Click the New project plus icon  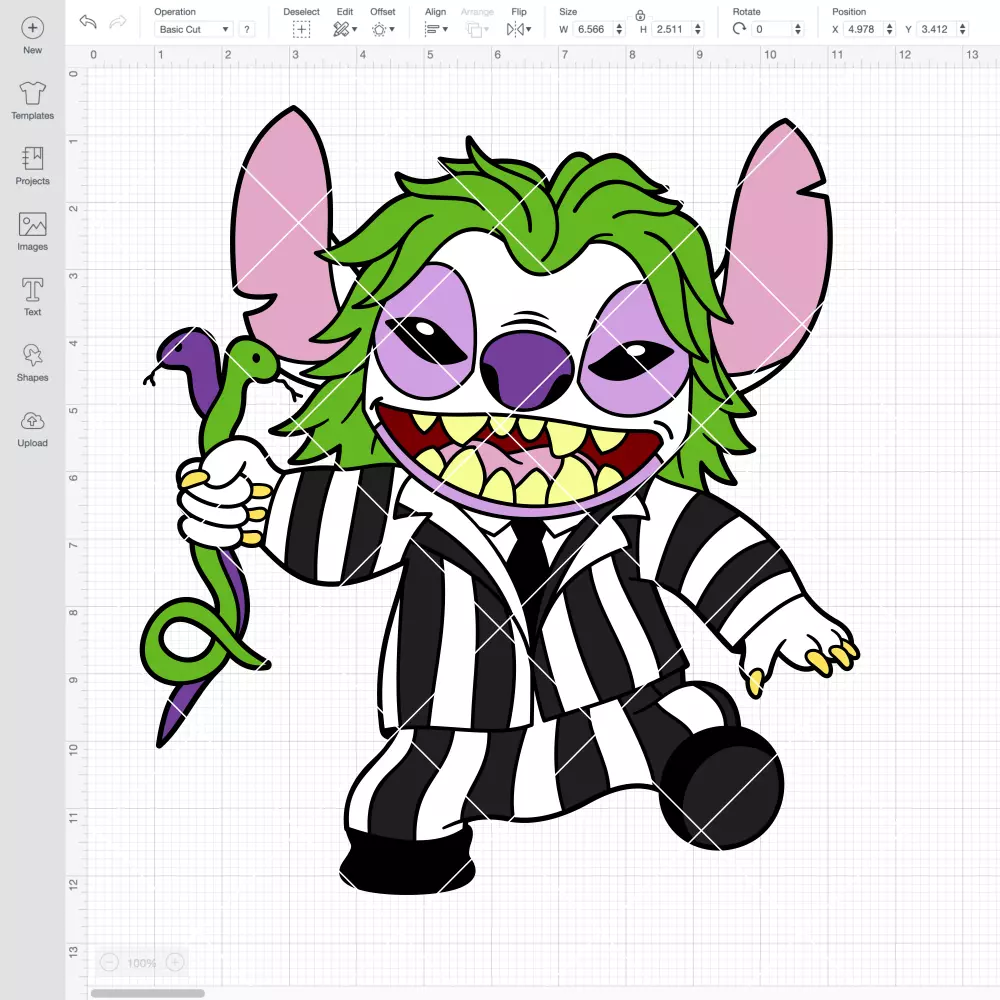pyautogui.click(x=33, y=28)
